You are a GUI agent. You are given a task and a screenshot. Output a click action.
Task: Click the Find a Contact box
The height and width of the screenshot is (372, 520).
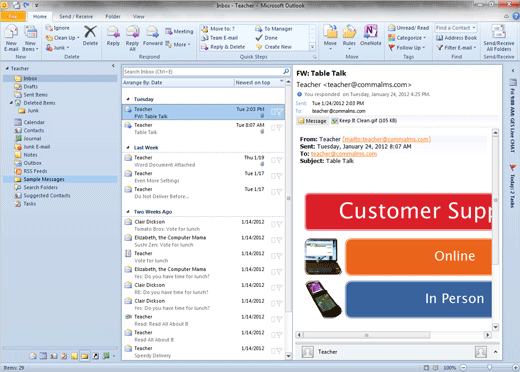pyautogui.click(x=455, y=28)
